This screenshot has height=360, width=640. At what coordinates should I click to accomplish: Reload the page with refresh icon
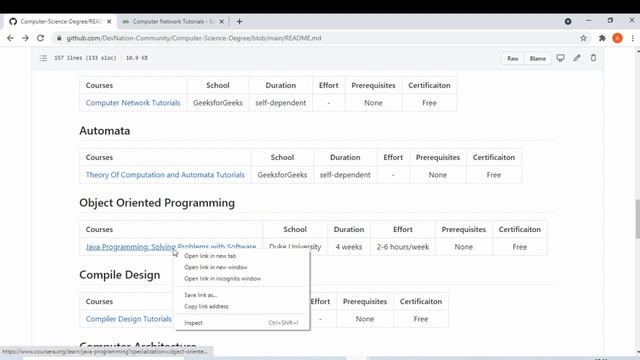(x=40, y=38)
